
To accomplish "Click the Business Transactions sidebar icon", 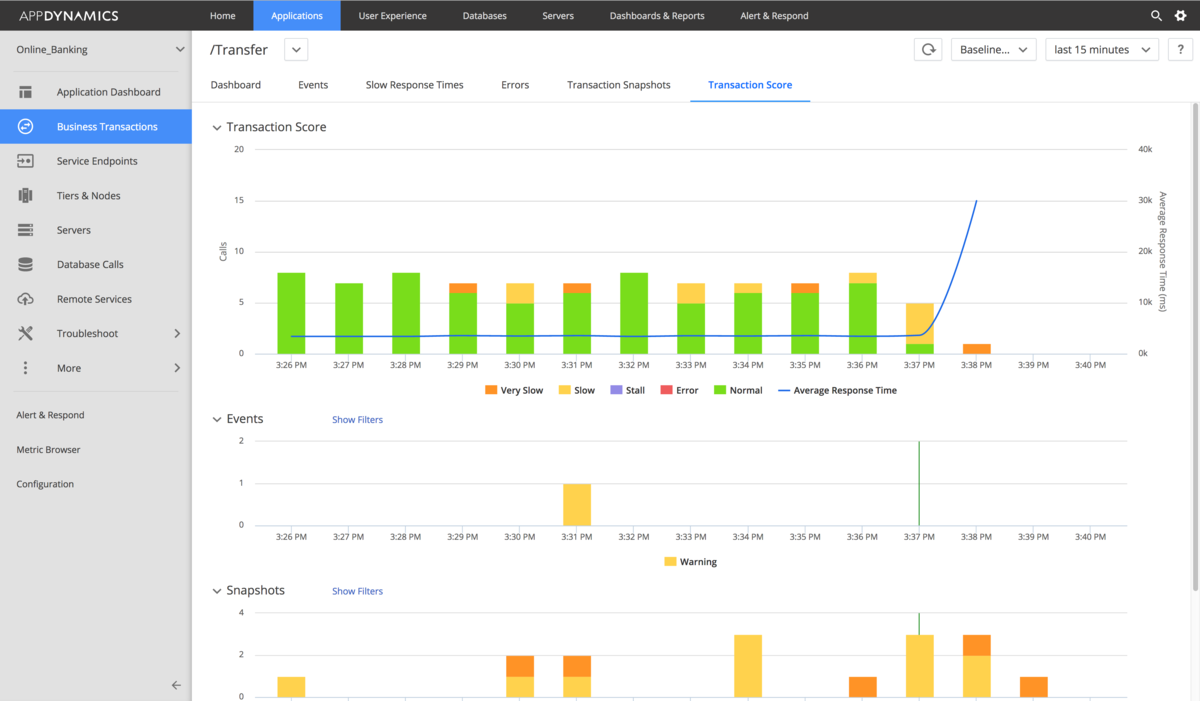I will click(26, 127).
